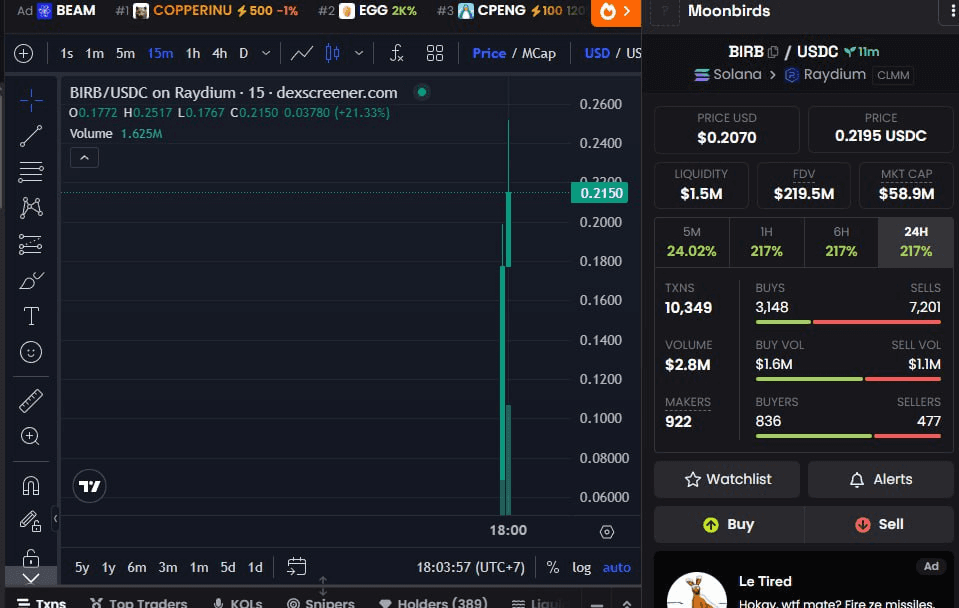This screenshot has width=959, height=608.
Task: Select the trend line drawing tool
Action: [x=31, y=136]
